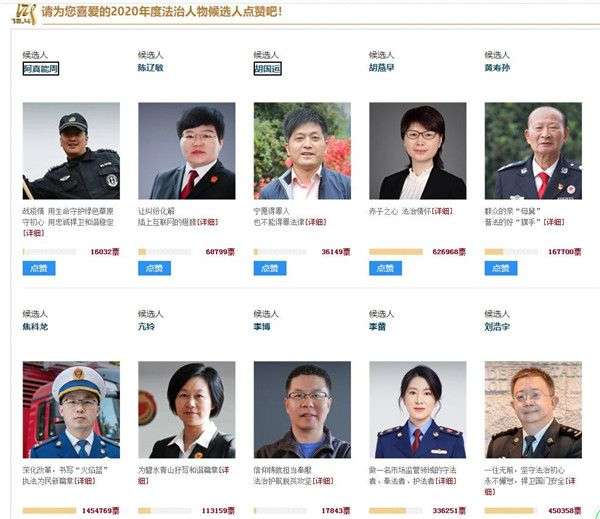
Task: Click 点赞 under the 36149票 count
Action: [x=270, y=268]
